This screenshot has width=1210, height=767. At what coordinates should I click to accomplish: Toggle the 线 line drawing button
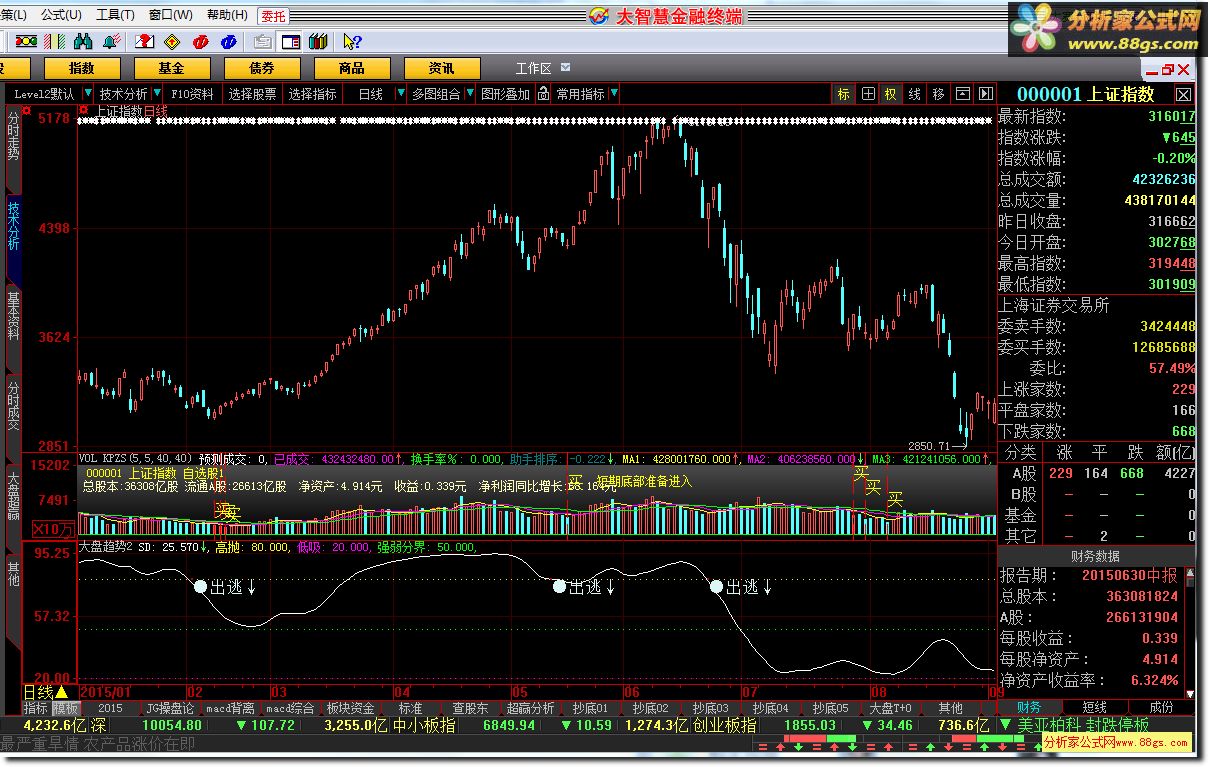[914, 94]
